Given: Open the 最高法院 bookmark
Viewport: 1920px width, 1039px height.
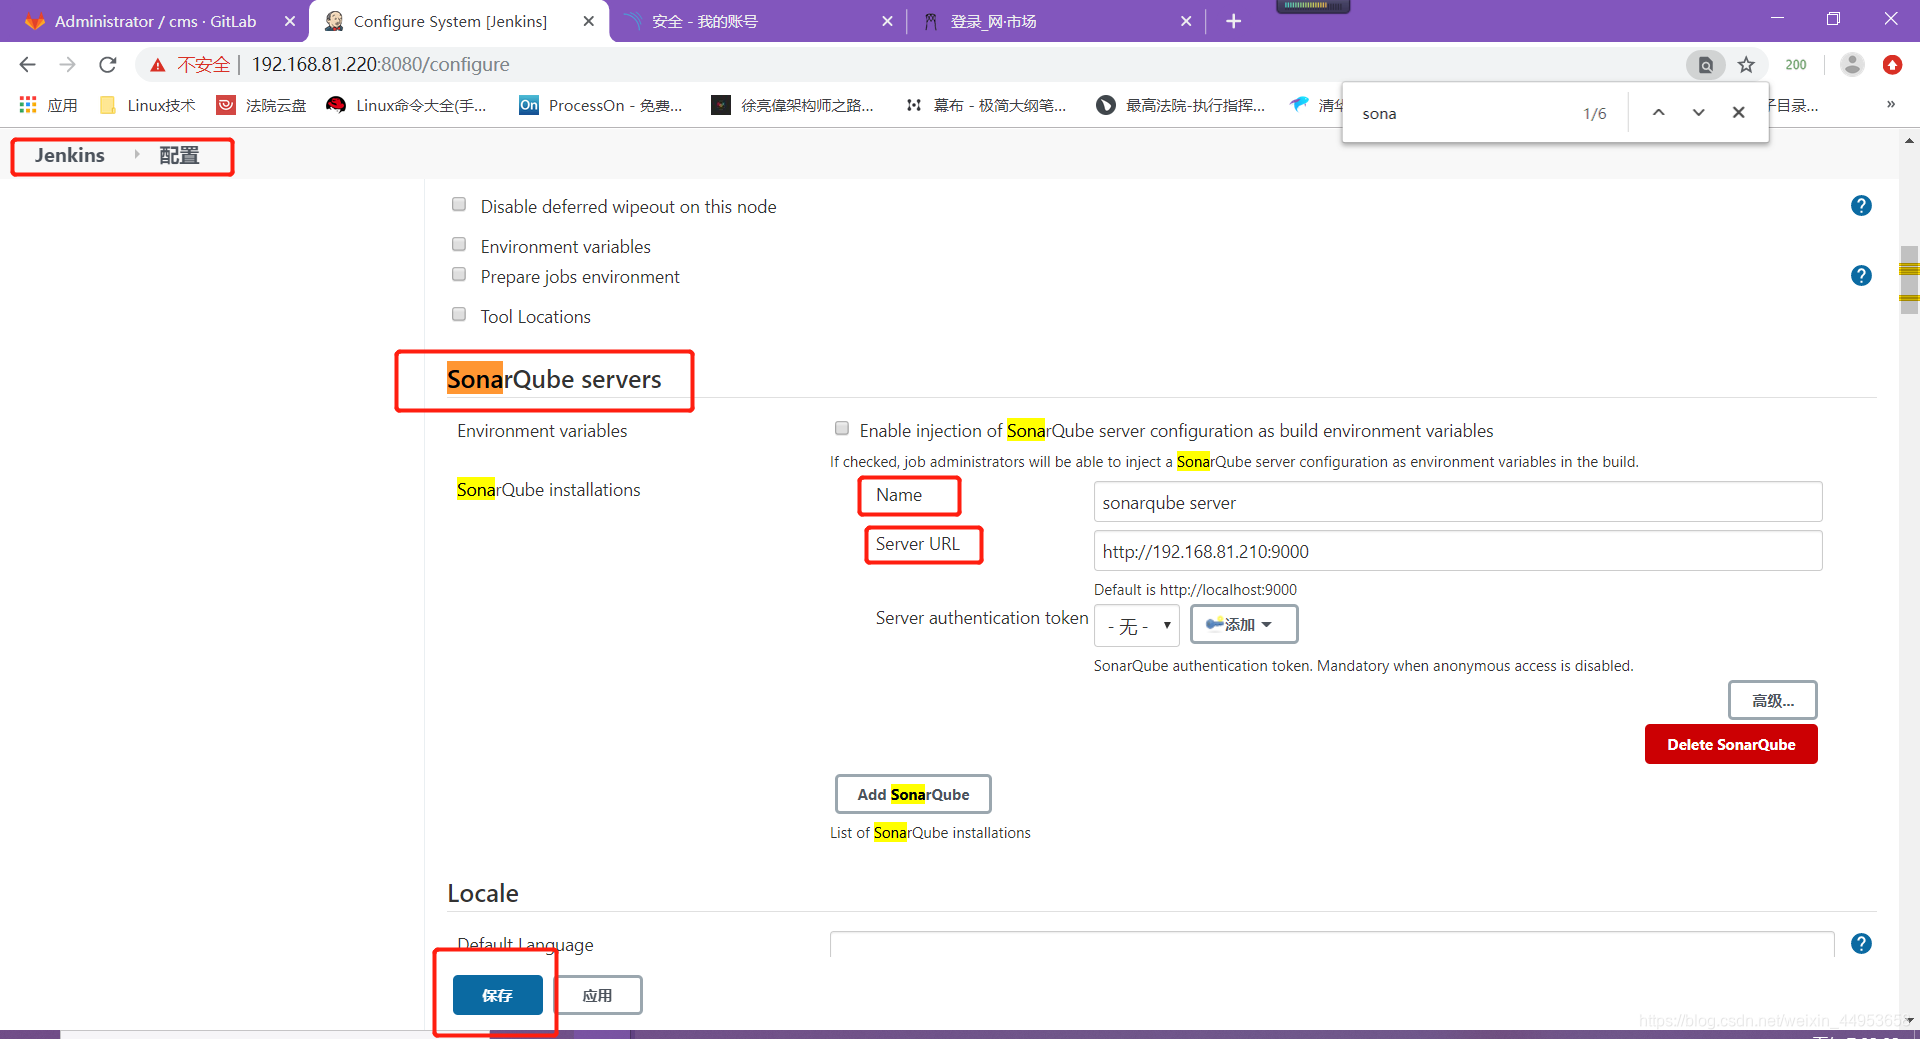Looking at the screenshot, I should click(1181, 105).
